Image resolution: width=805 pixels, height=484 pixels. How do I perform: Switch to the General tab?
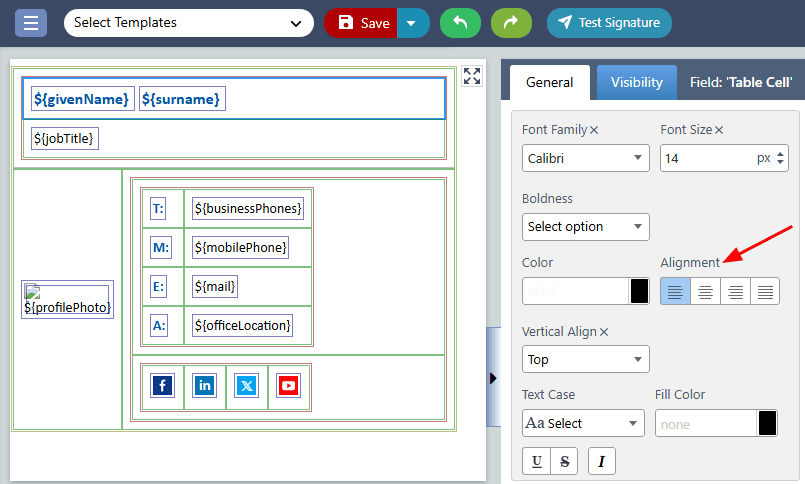click(x=549, y=82)
